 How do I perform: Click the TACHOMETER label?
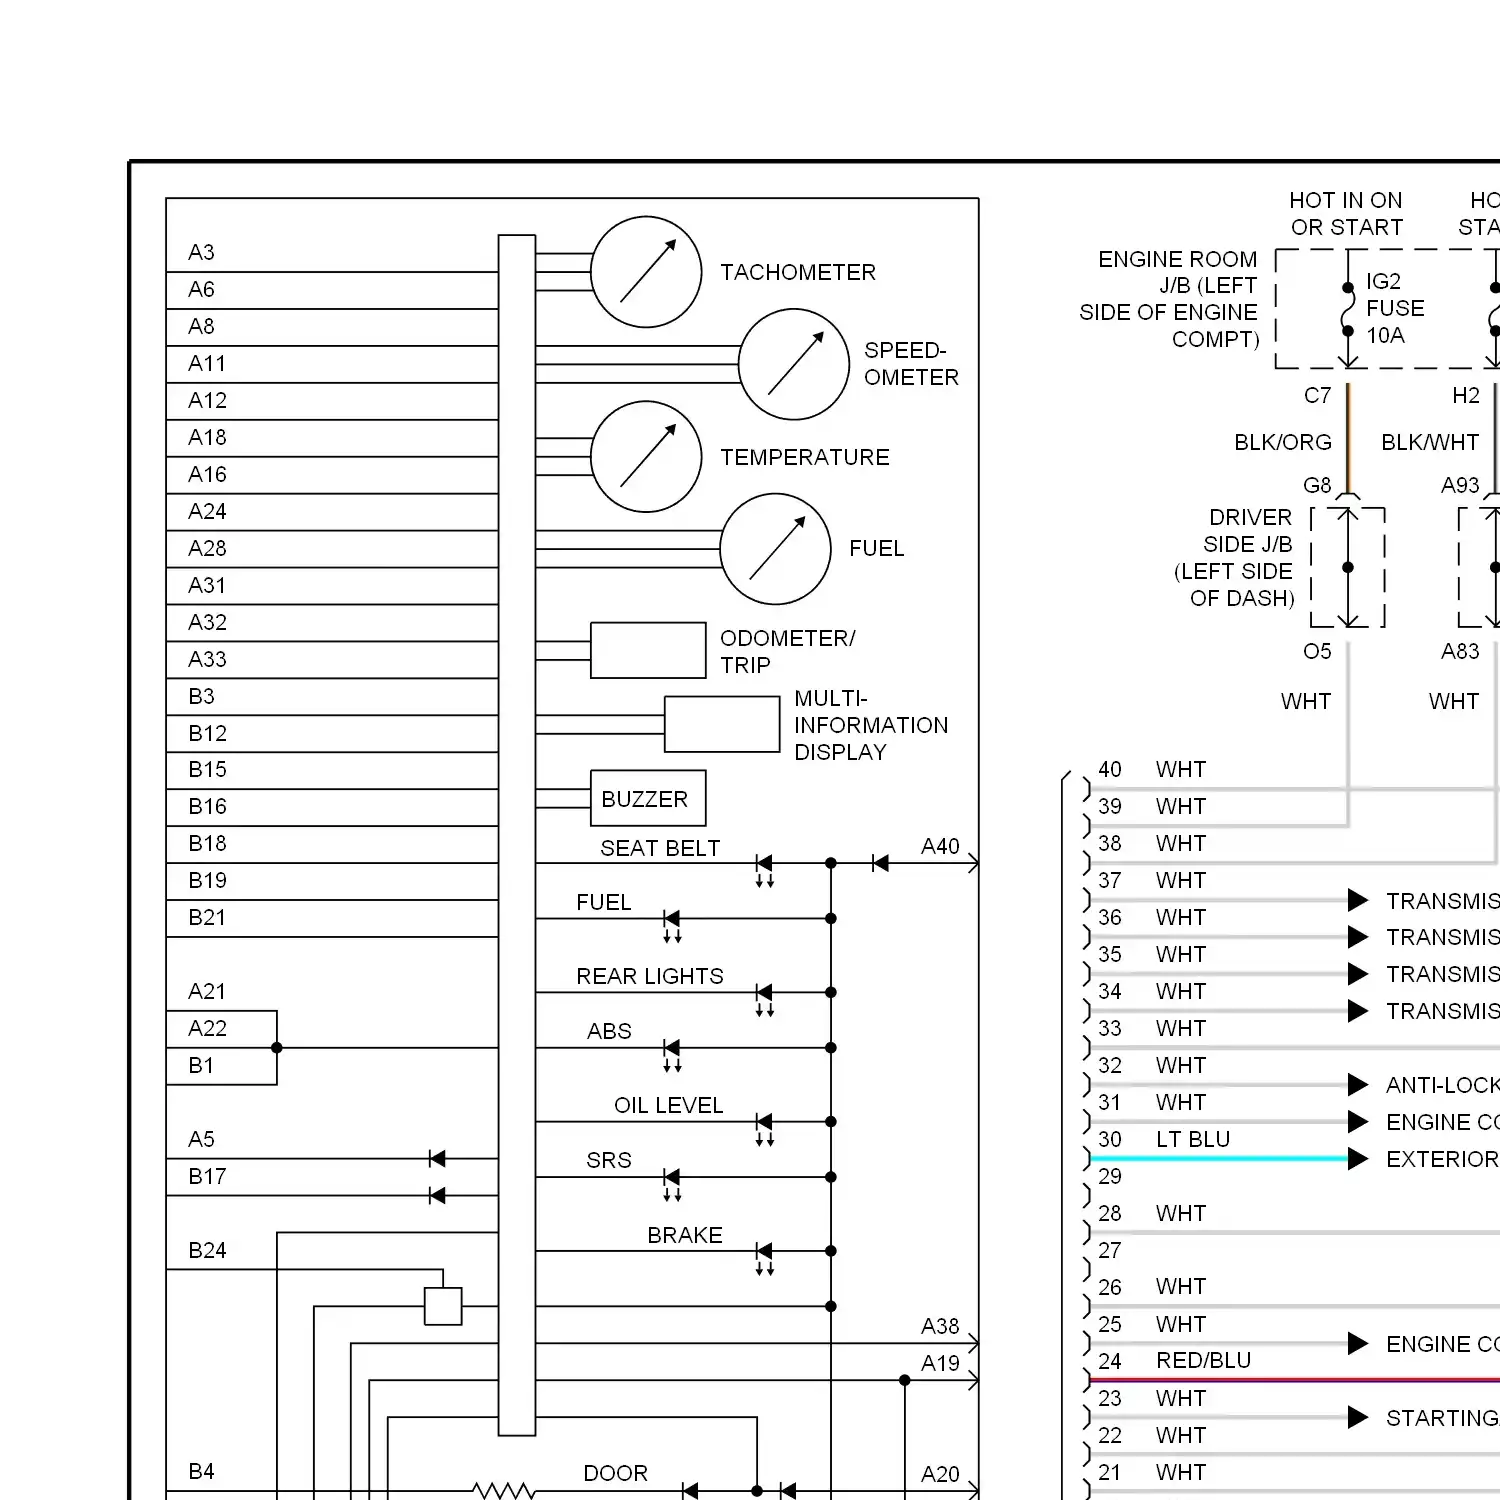pyautogui.click(x=798, y=272)
